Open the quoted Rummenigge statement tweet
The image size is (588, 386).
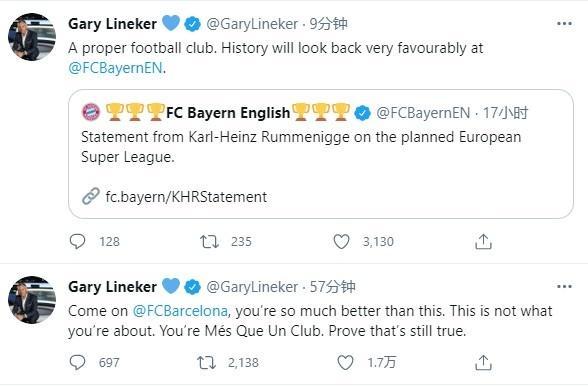321,154
